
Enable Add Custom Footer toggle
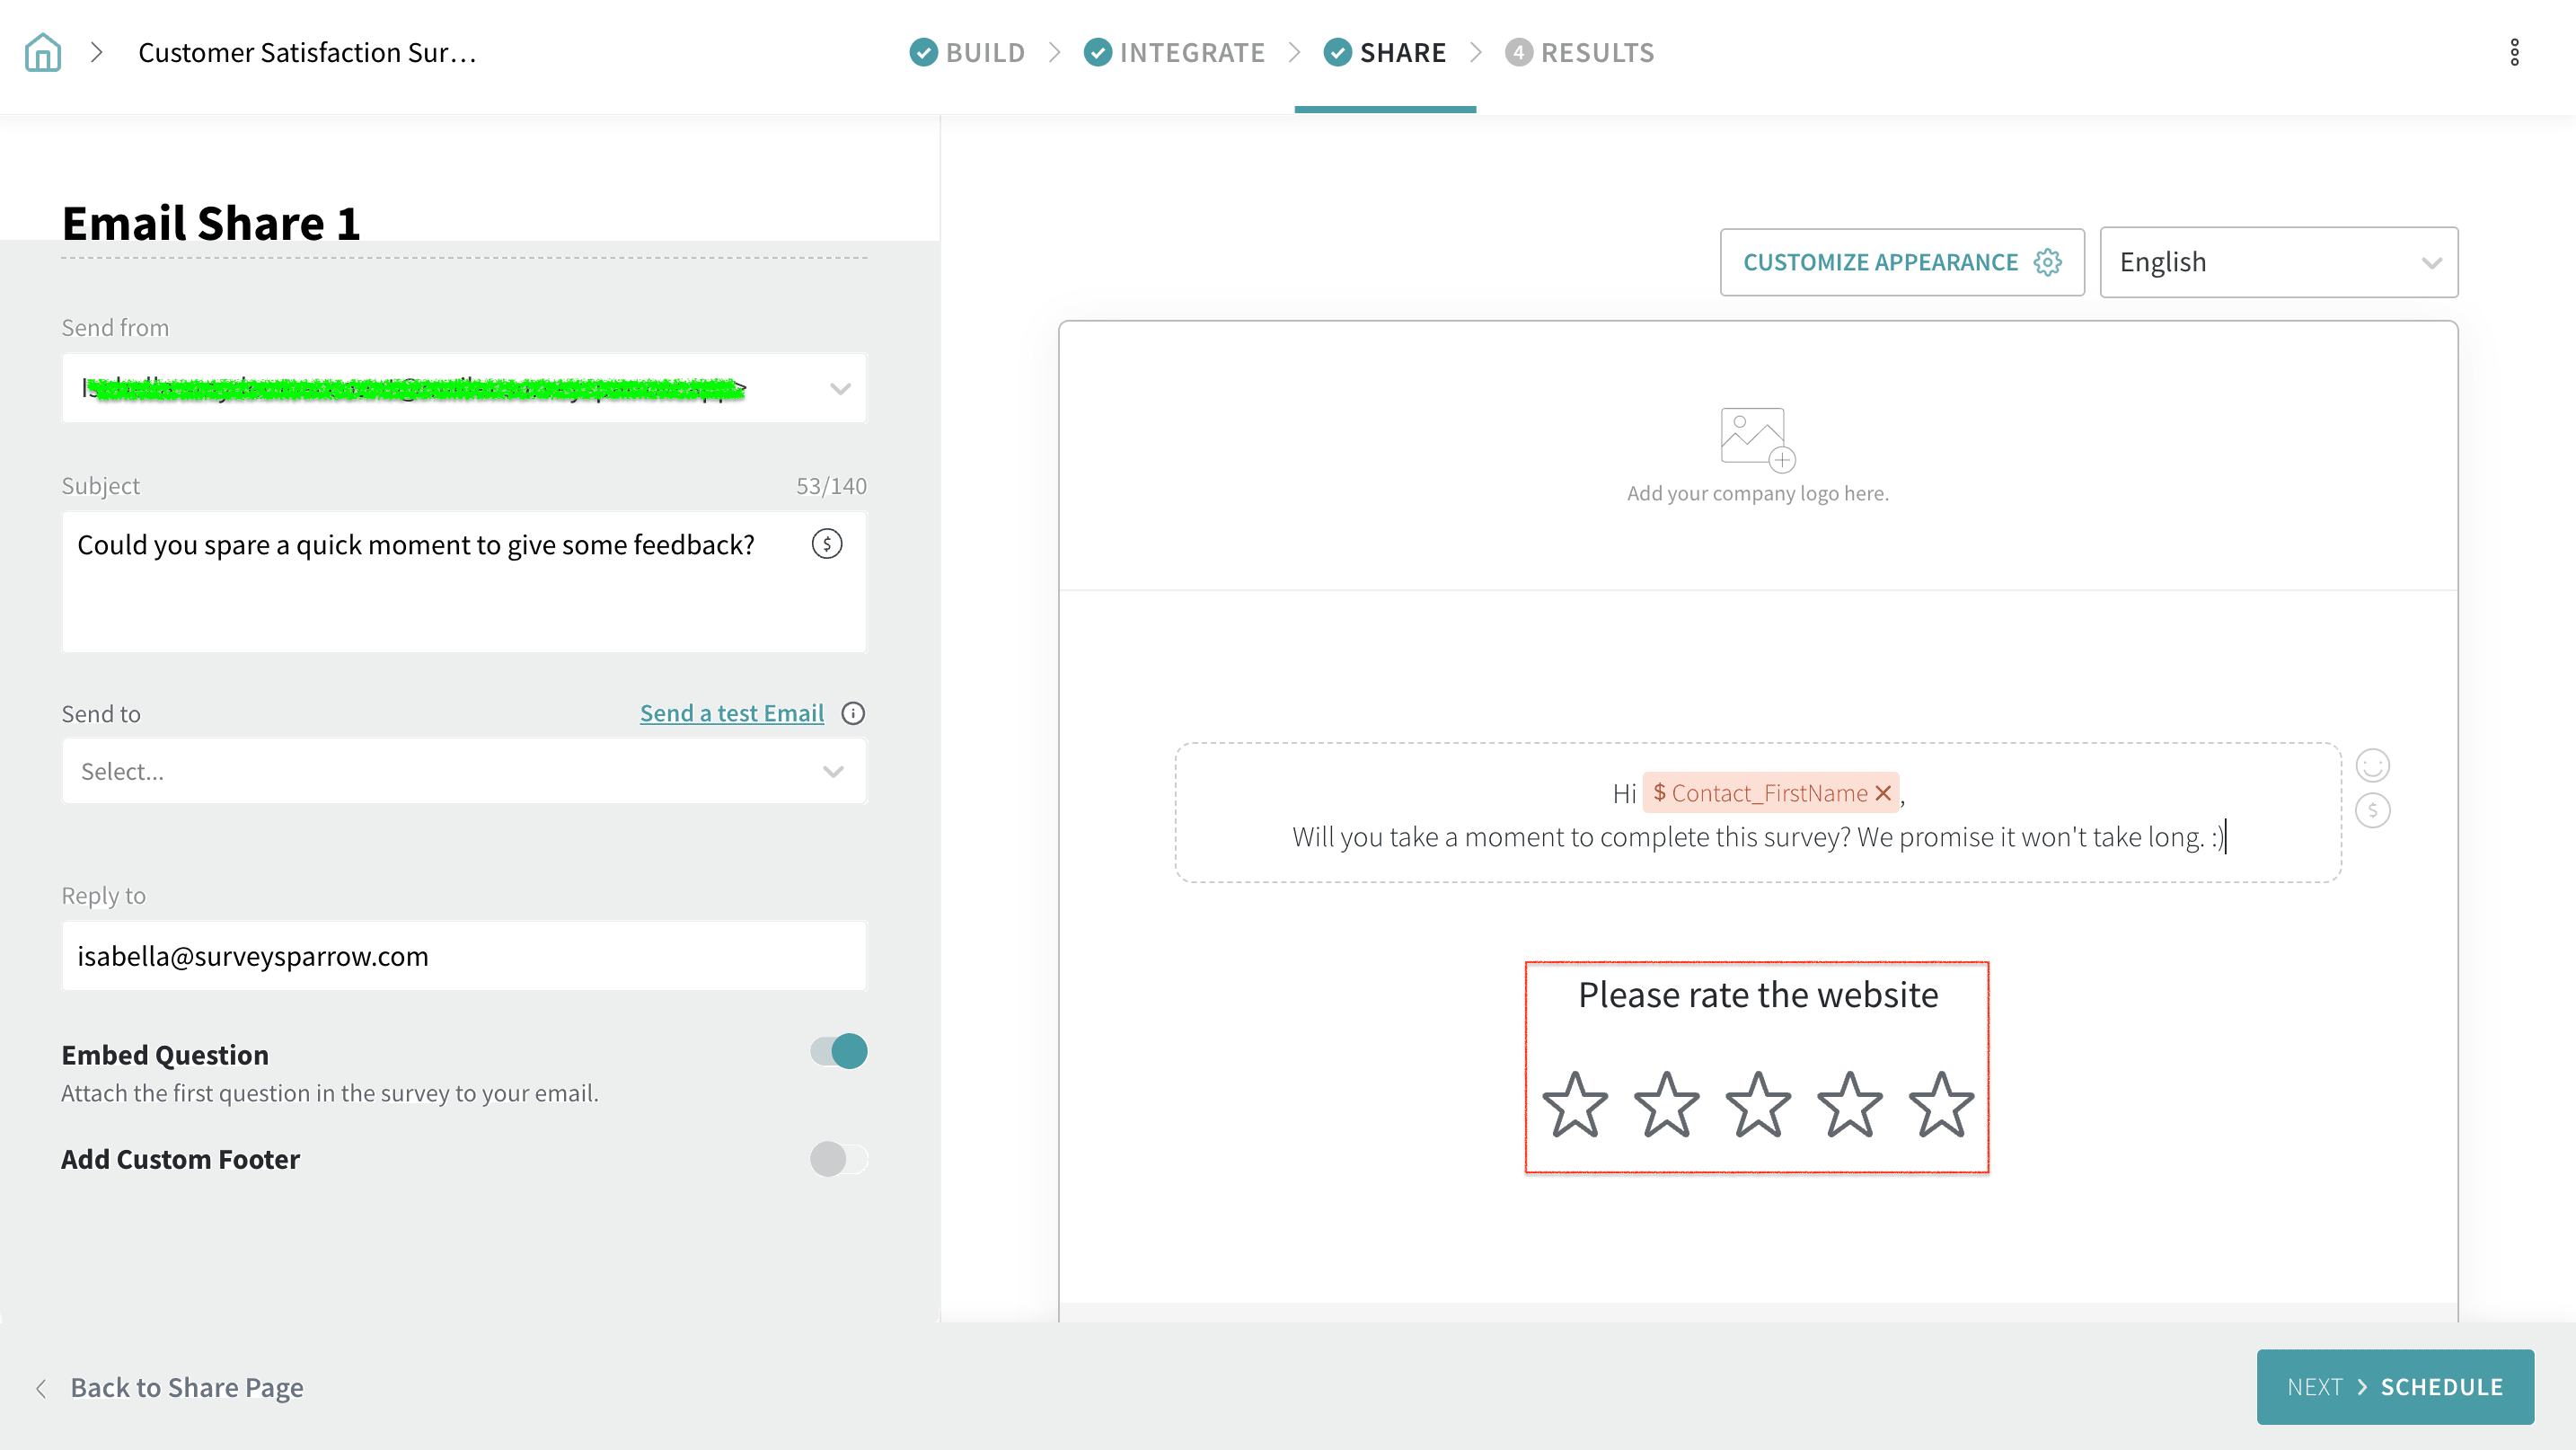[839, 1159]
